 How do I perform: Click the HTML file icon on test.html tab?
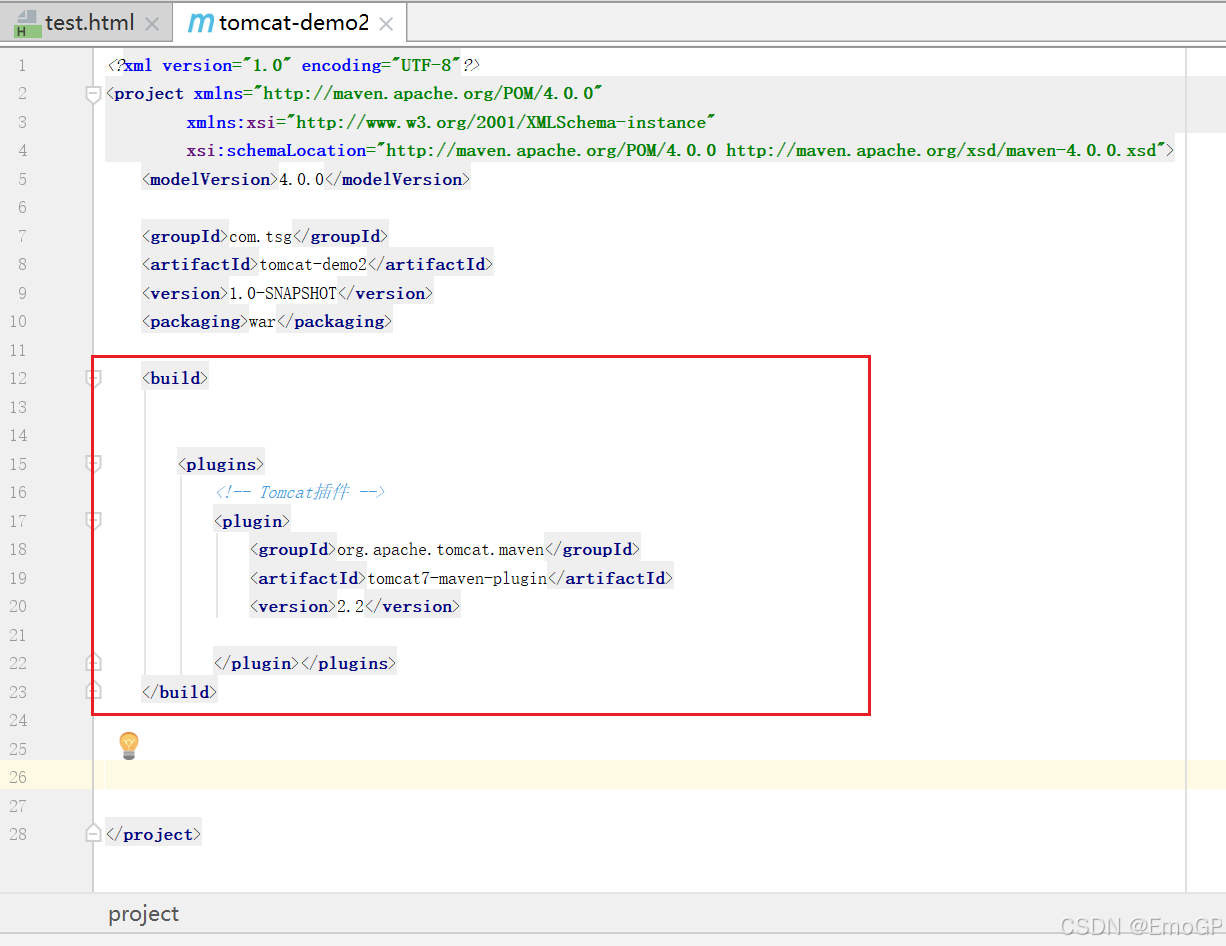(x=27, y=23)
